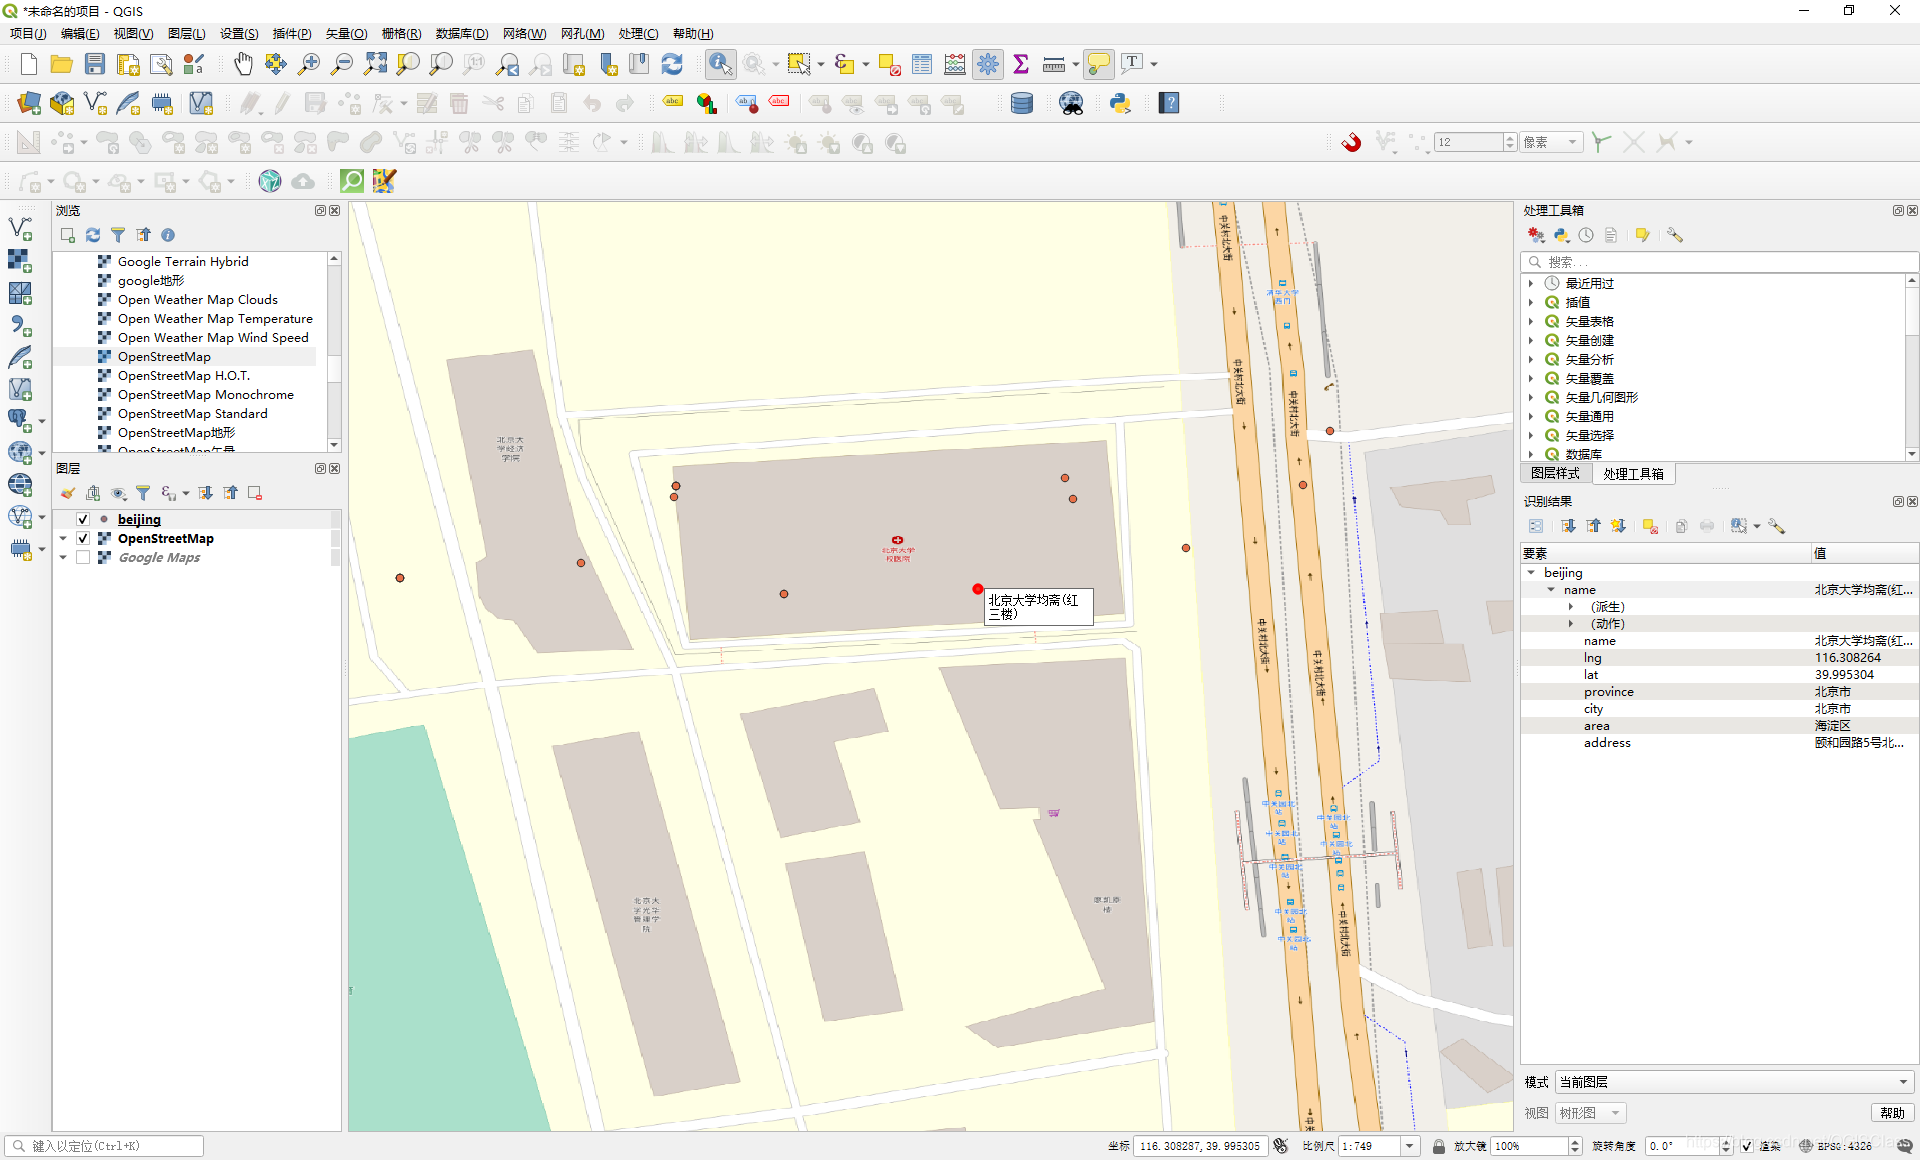Screen dimensions: 1920x1160
Task: Click the Refresh map icon
Action: (672, 65)
